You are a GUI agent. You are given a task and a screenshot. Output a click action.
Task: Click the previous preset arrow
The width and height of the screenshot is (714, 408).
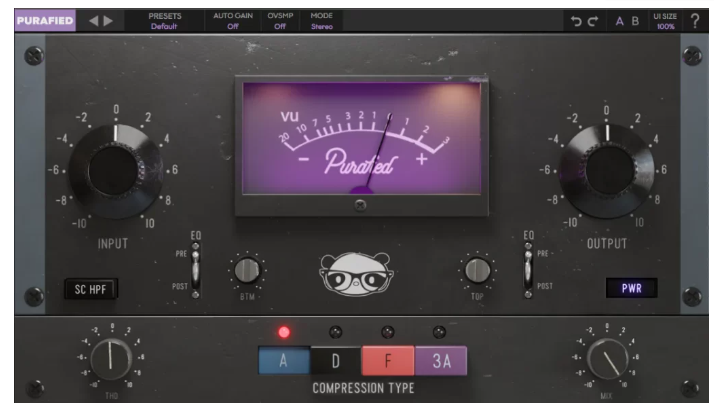click(93, 20)
